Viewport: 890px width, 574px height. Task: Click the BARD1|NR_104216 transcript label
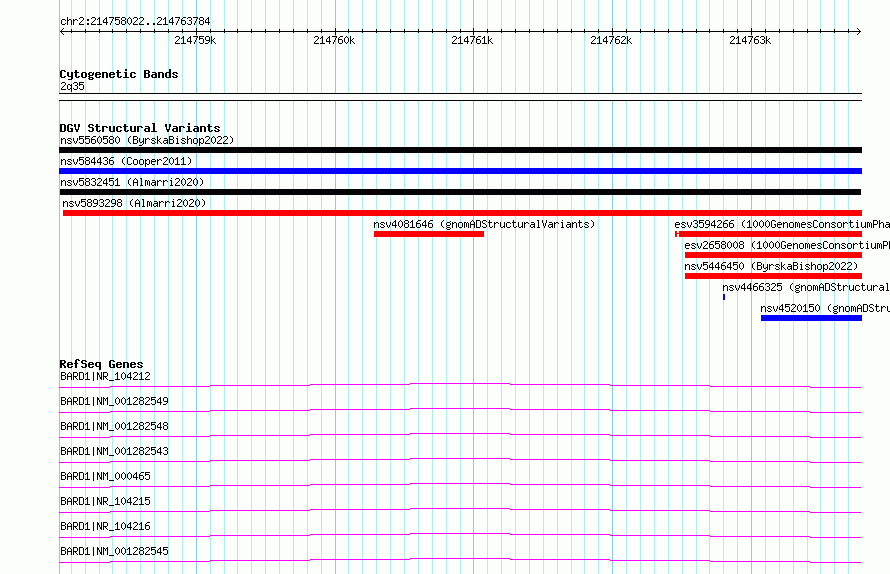(106, 526)
